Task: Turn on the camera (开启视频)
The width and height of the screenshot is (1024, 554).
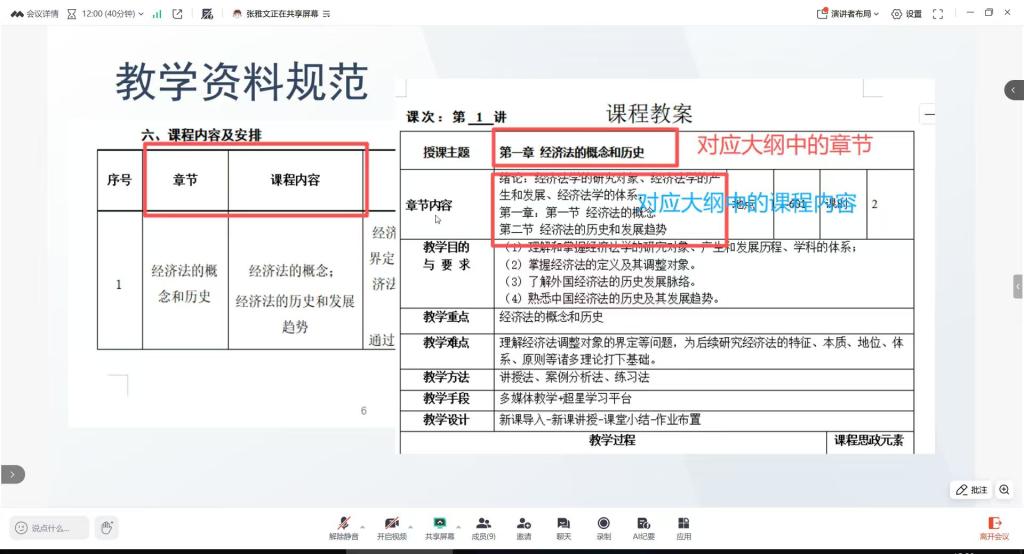Action: click(x=392, y=526)
